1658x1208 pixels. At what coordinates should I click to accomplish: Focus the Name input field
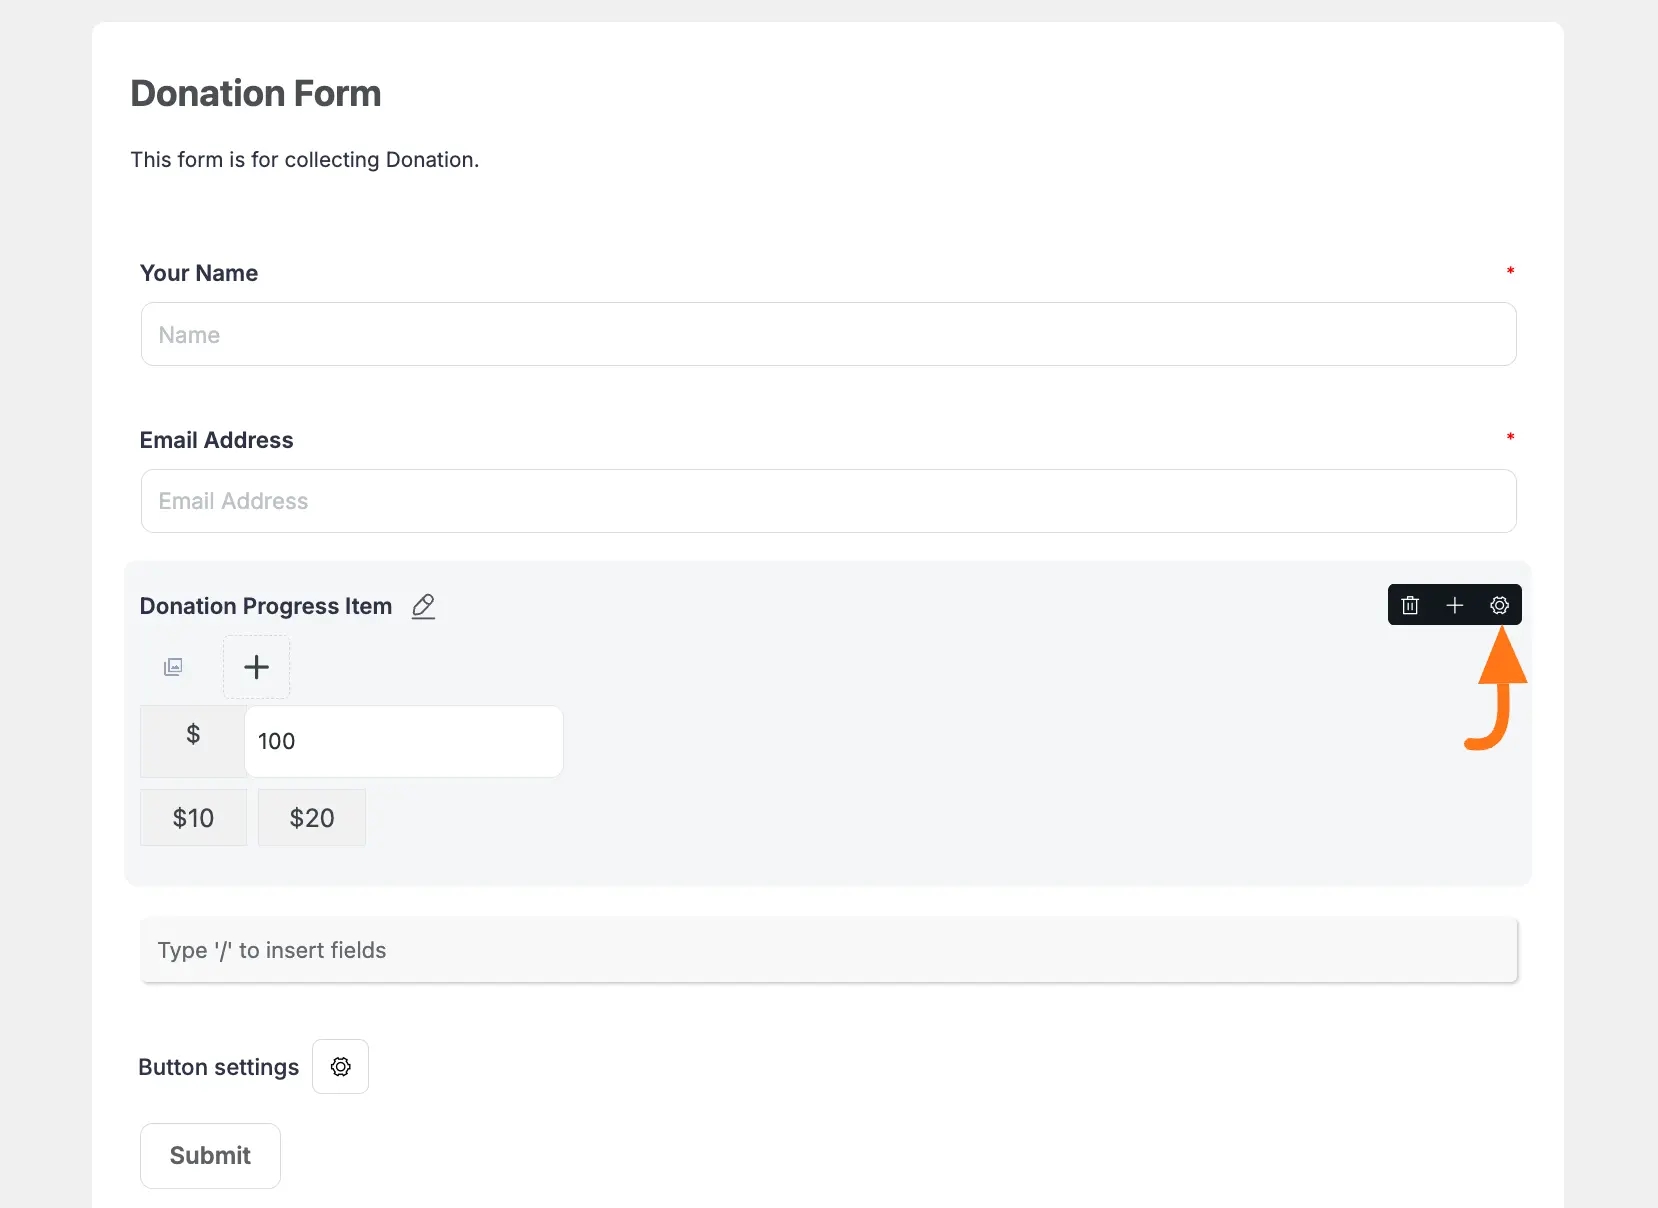(x=828, y=334)
